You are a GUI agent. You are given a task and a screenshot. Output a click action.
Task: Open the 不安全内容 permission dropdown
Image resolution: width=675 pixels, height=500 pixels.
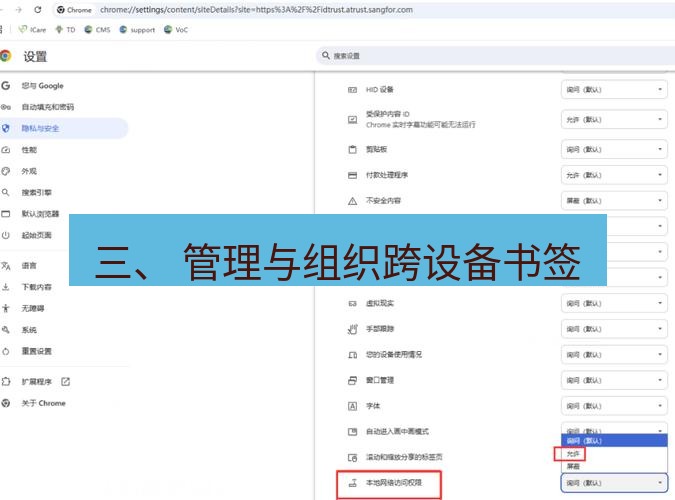(x=614, y=201)
